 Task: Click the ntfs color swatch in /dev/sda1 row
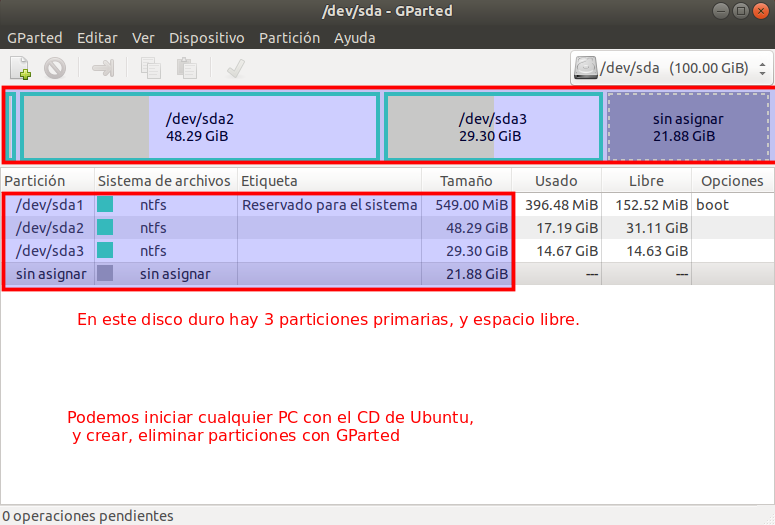coord(105,204)
